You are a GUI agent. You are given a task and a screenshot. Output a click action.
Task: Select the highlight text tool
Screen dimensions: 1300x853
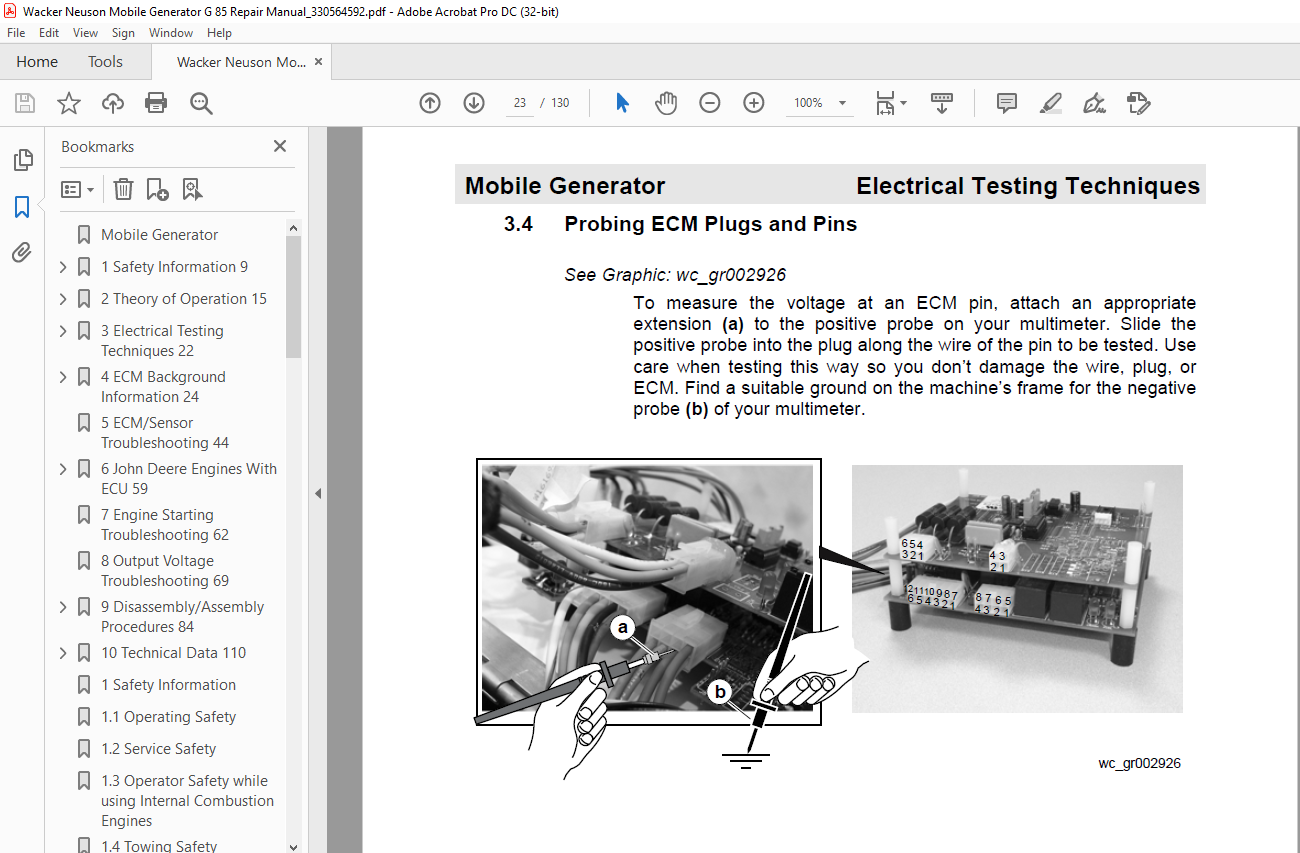tap(1050, 103)
